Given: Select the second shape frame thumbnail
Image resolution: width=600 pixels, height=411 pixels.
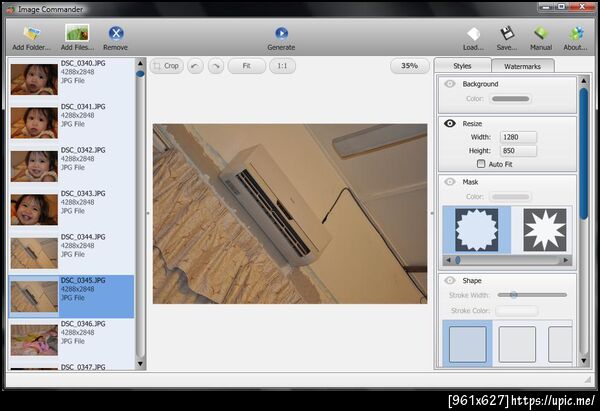Looking at the screenshot, I should (517, 344).
